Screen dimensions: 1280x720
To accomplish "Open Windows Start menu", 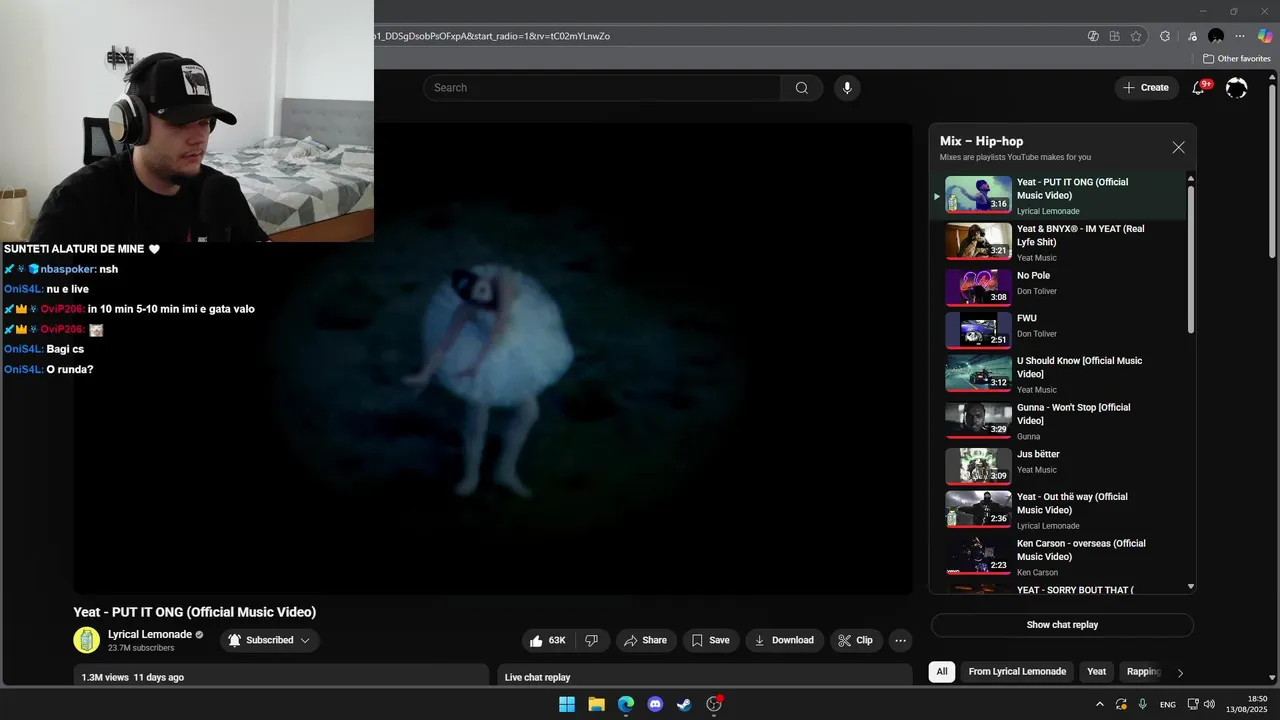I will point(567,704).
